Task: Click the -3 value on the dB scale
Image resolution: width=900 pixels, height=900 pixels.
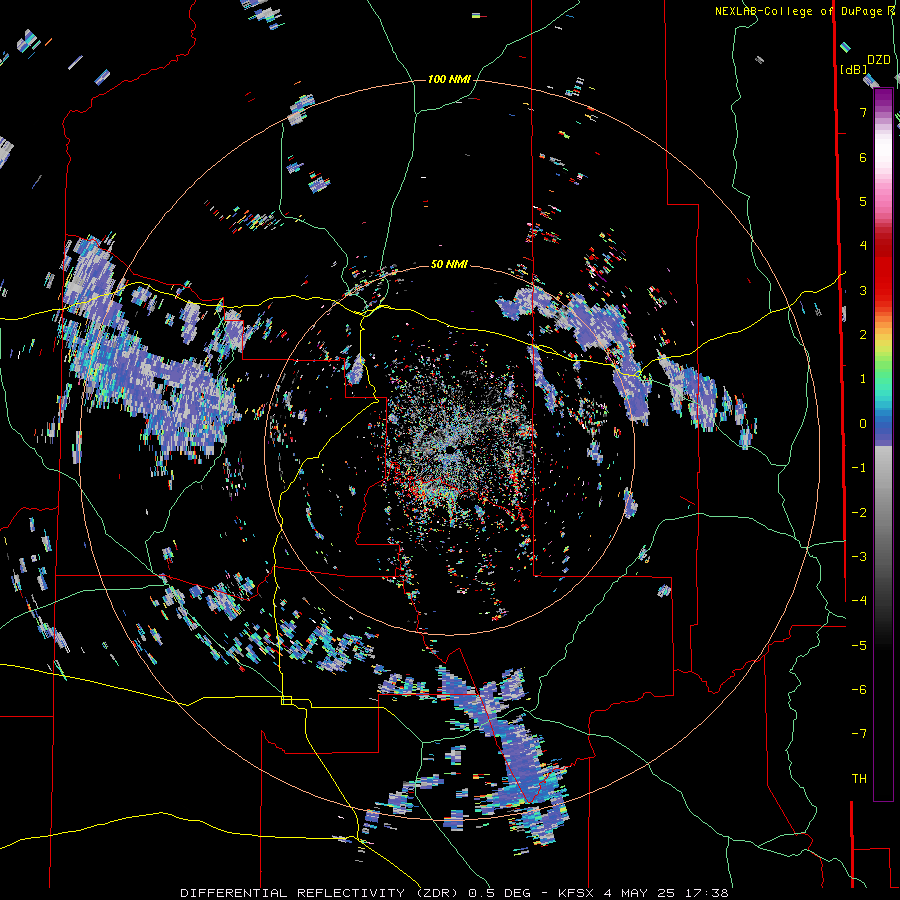Action: pos(859,557)
